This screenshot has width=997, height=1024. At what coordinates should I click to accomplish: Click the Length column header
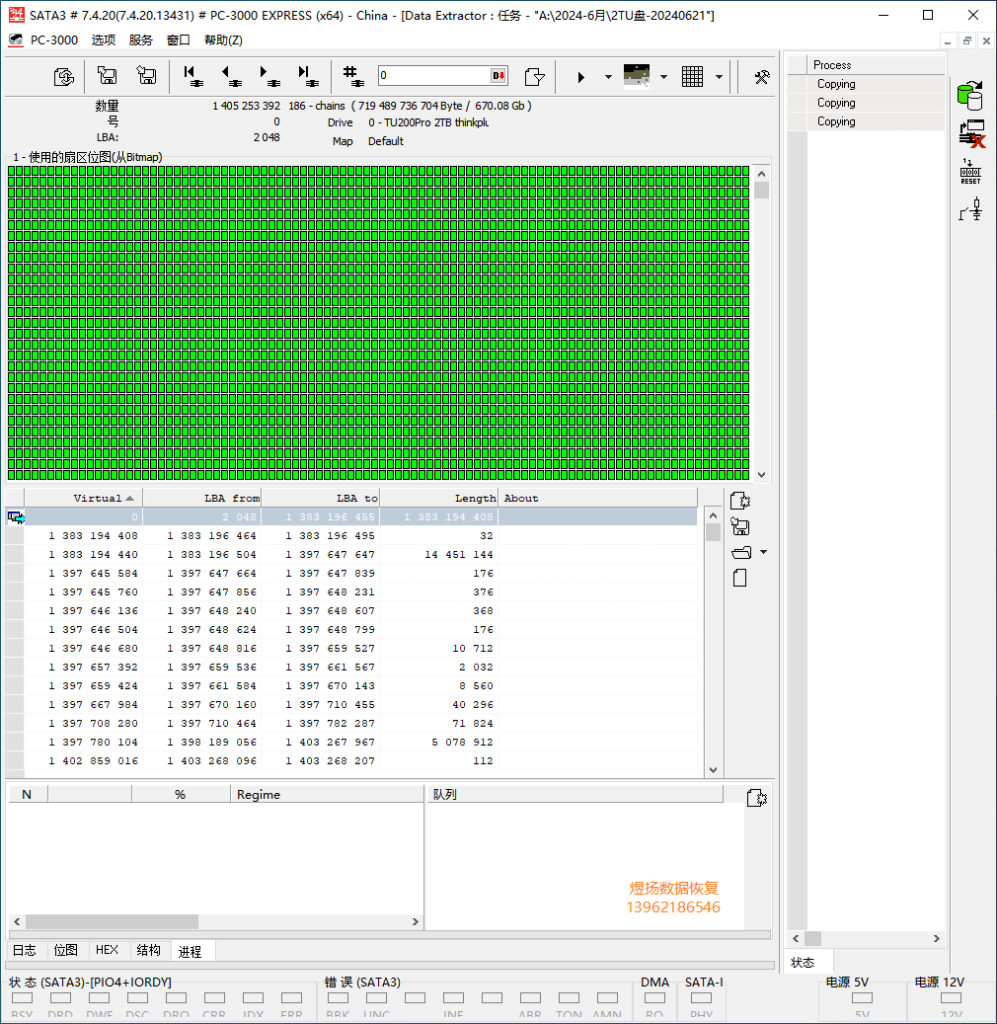pos(439,498)
